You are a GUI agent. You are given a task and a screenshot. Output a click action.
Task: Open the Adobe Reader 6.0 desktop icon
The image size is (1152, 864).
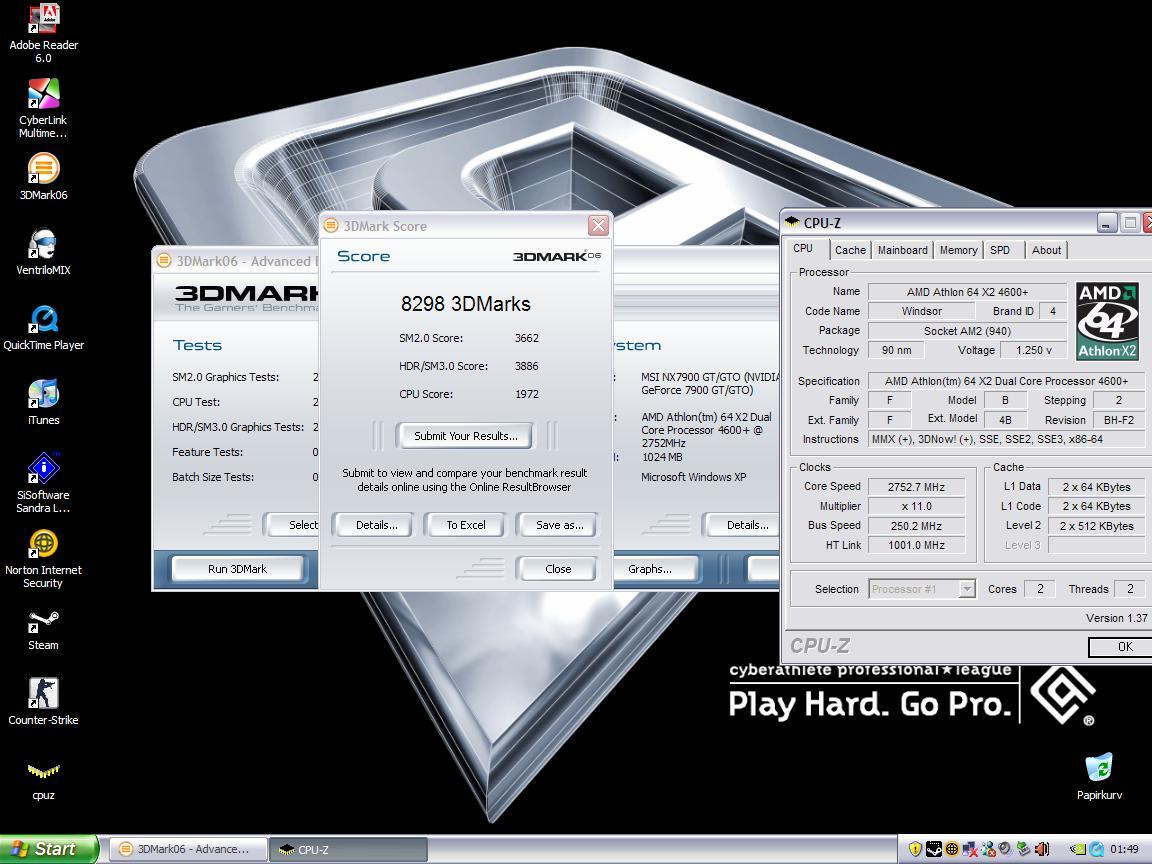pos(43,19)
